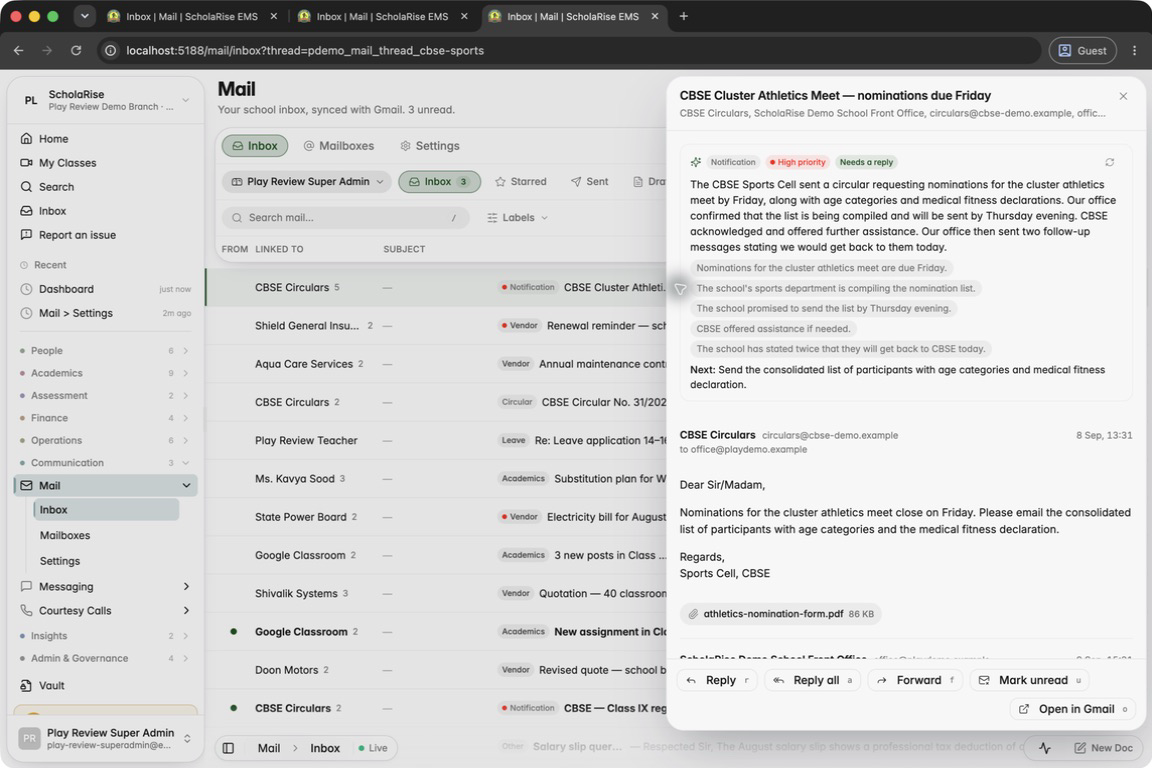Open the ScholaRise branch switcher dropdown
Image resolution: width=1152 pixels, height=768 pixels.
[x=105, y=100]
